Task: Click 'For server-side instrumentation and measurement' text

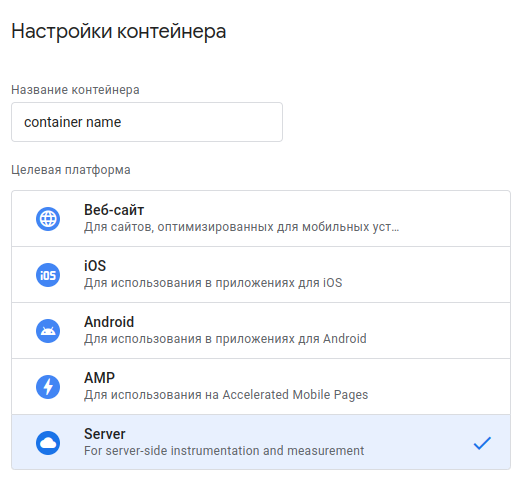Action: coord(224,451)
